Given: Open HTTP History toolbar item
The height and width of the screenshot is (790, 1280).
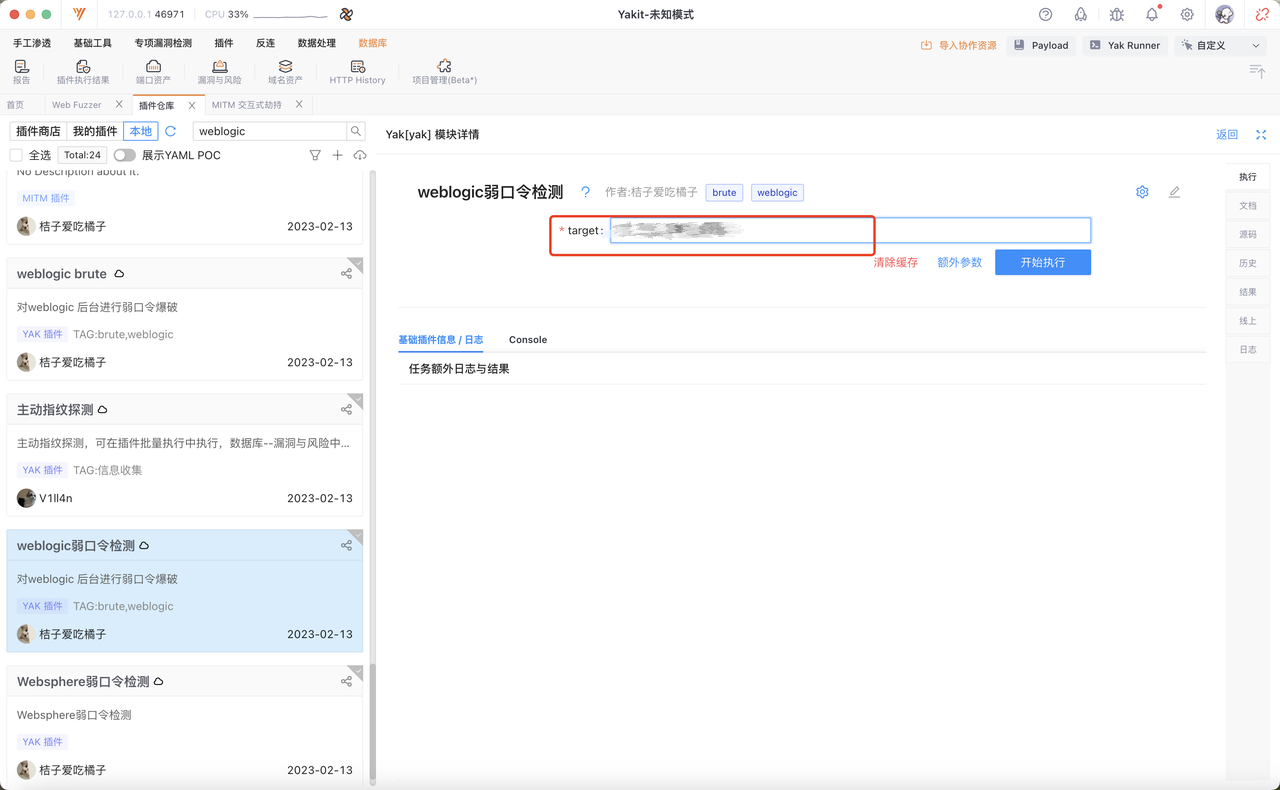Looking at the screenshot, I should click(357, 72).
